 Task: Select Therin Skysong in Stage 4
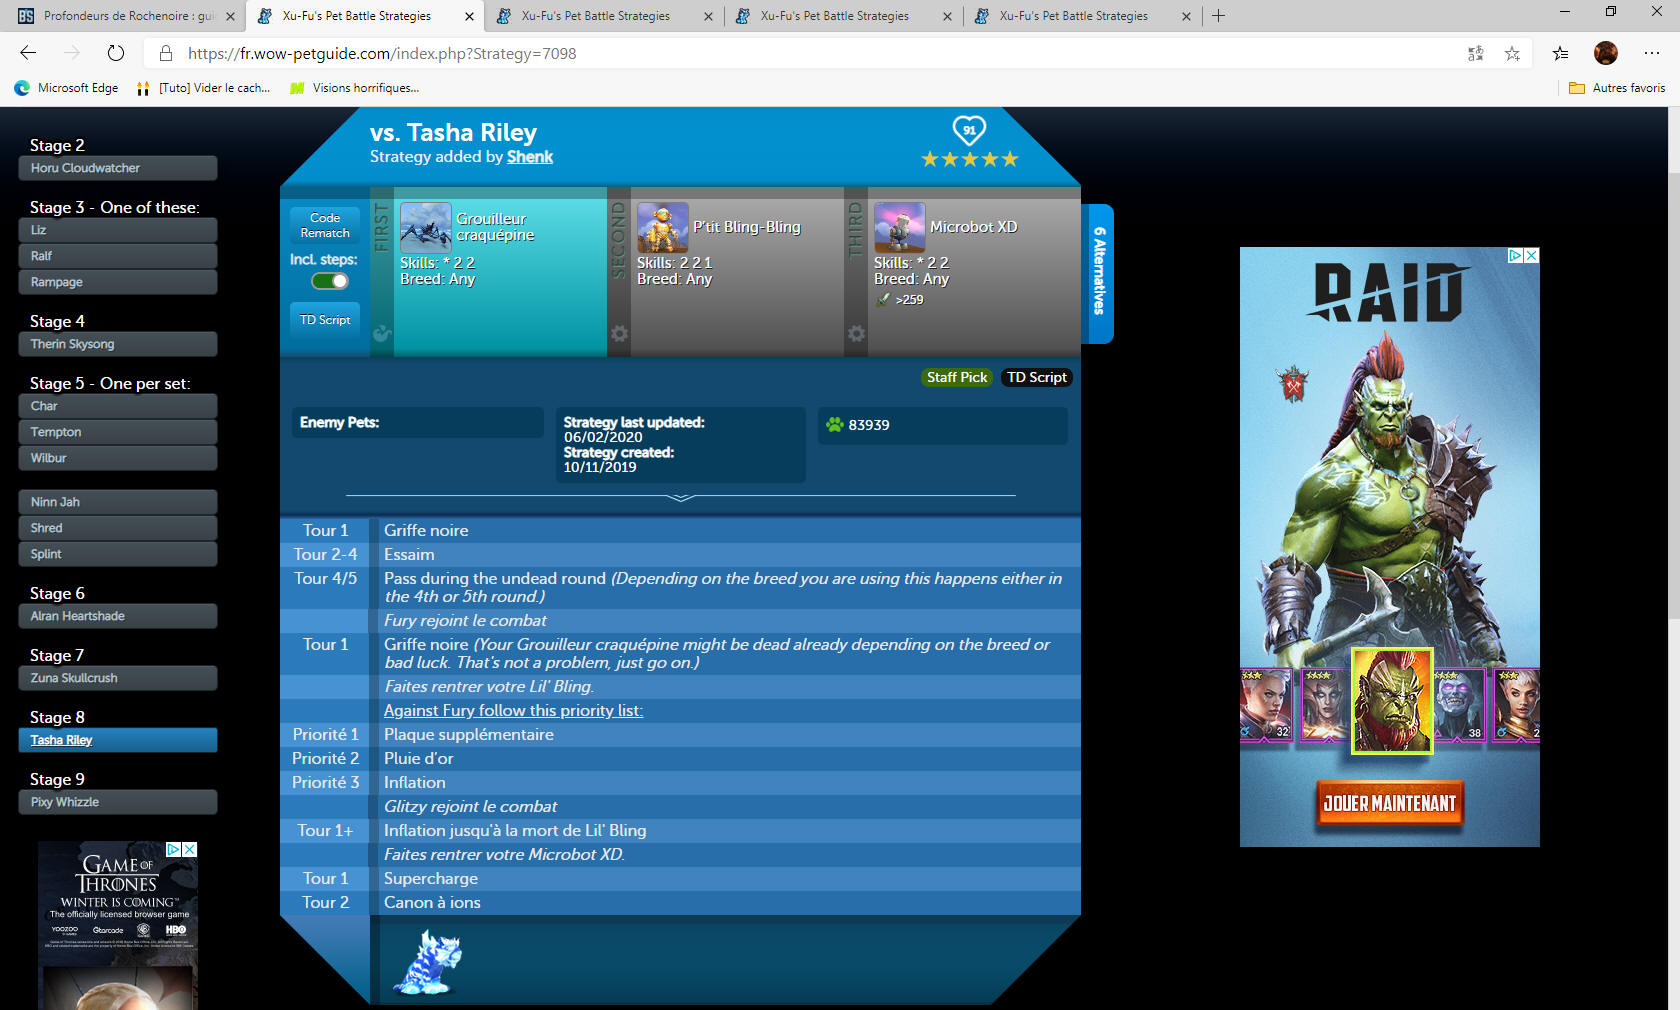click(x=118, y=344)
